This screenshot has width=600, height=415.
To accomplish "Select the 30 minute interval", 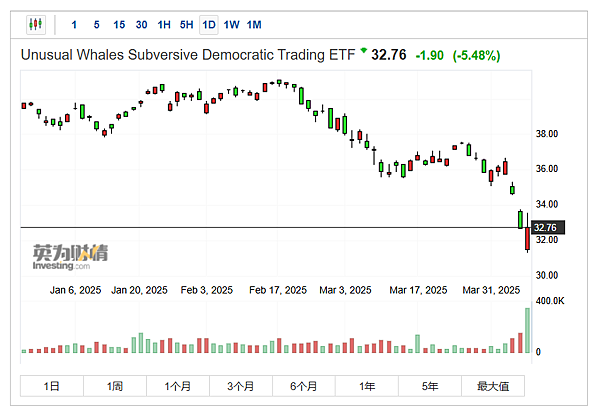I will tap(142, 25).
